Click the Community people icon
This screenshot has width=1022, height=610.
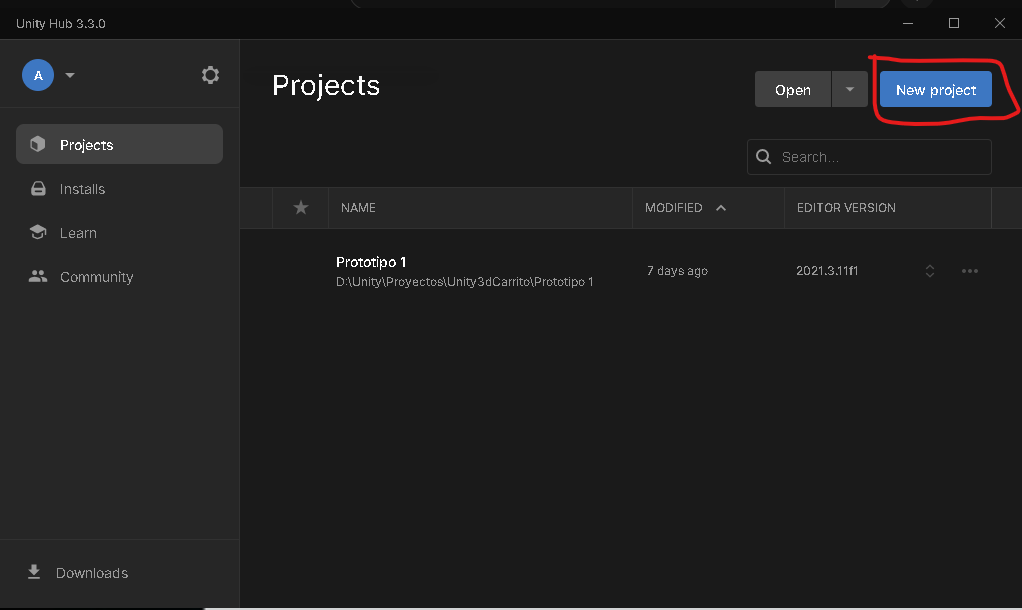click(x=38, y=277)
